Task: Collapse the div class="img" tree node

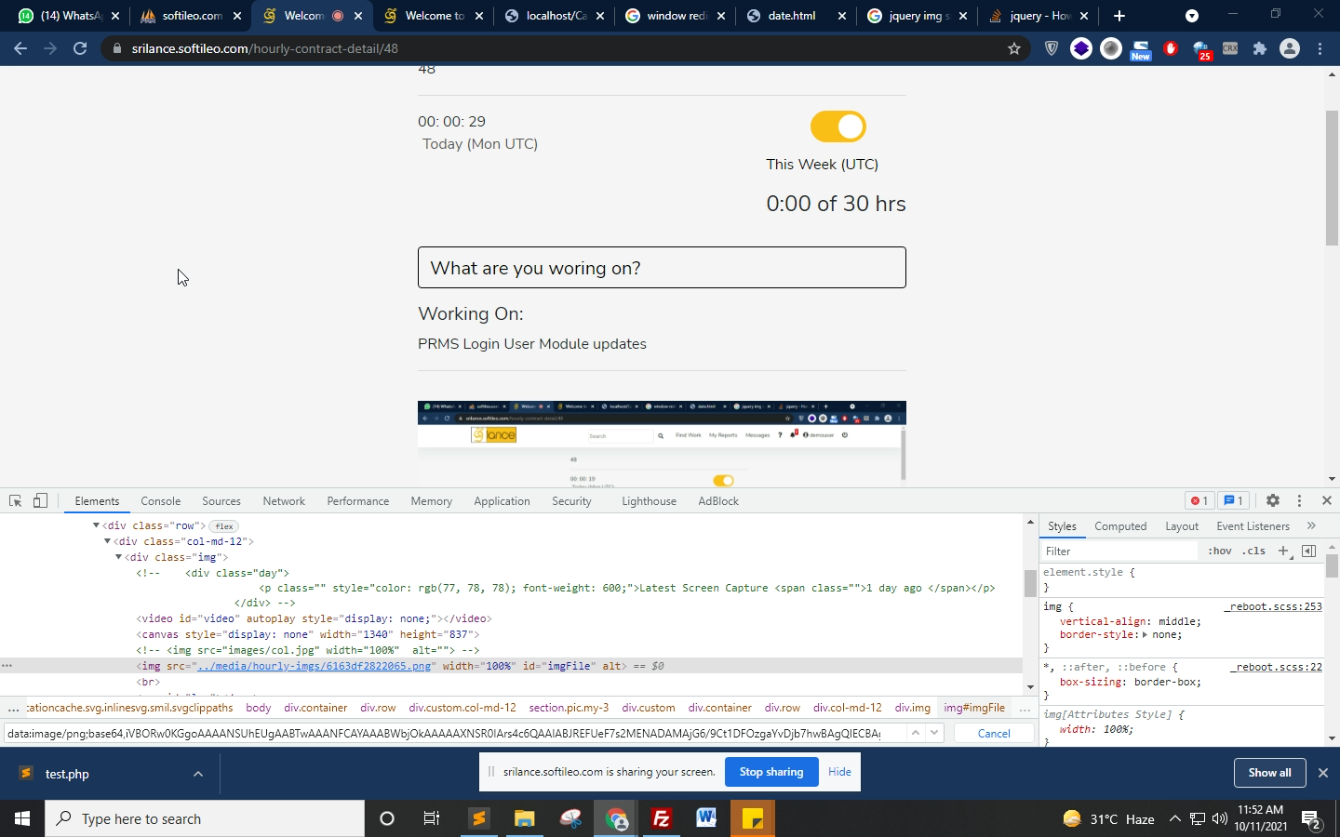Action: (118, 557)
